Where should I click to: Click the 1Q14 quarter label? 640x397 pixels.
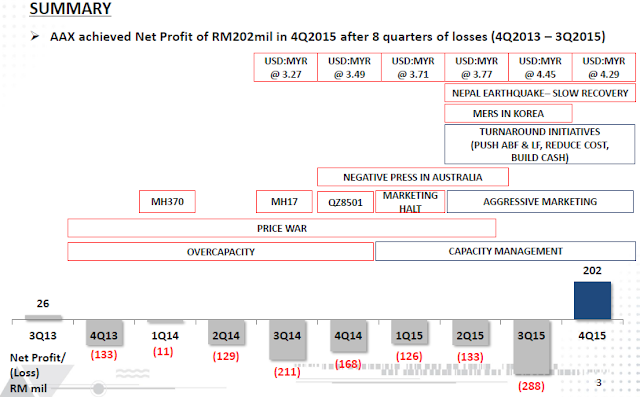click(x=165, y=336)
